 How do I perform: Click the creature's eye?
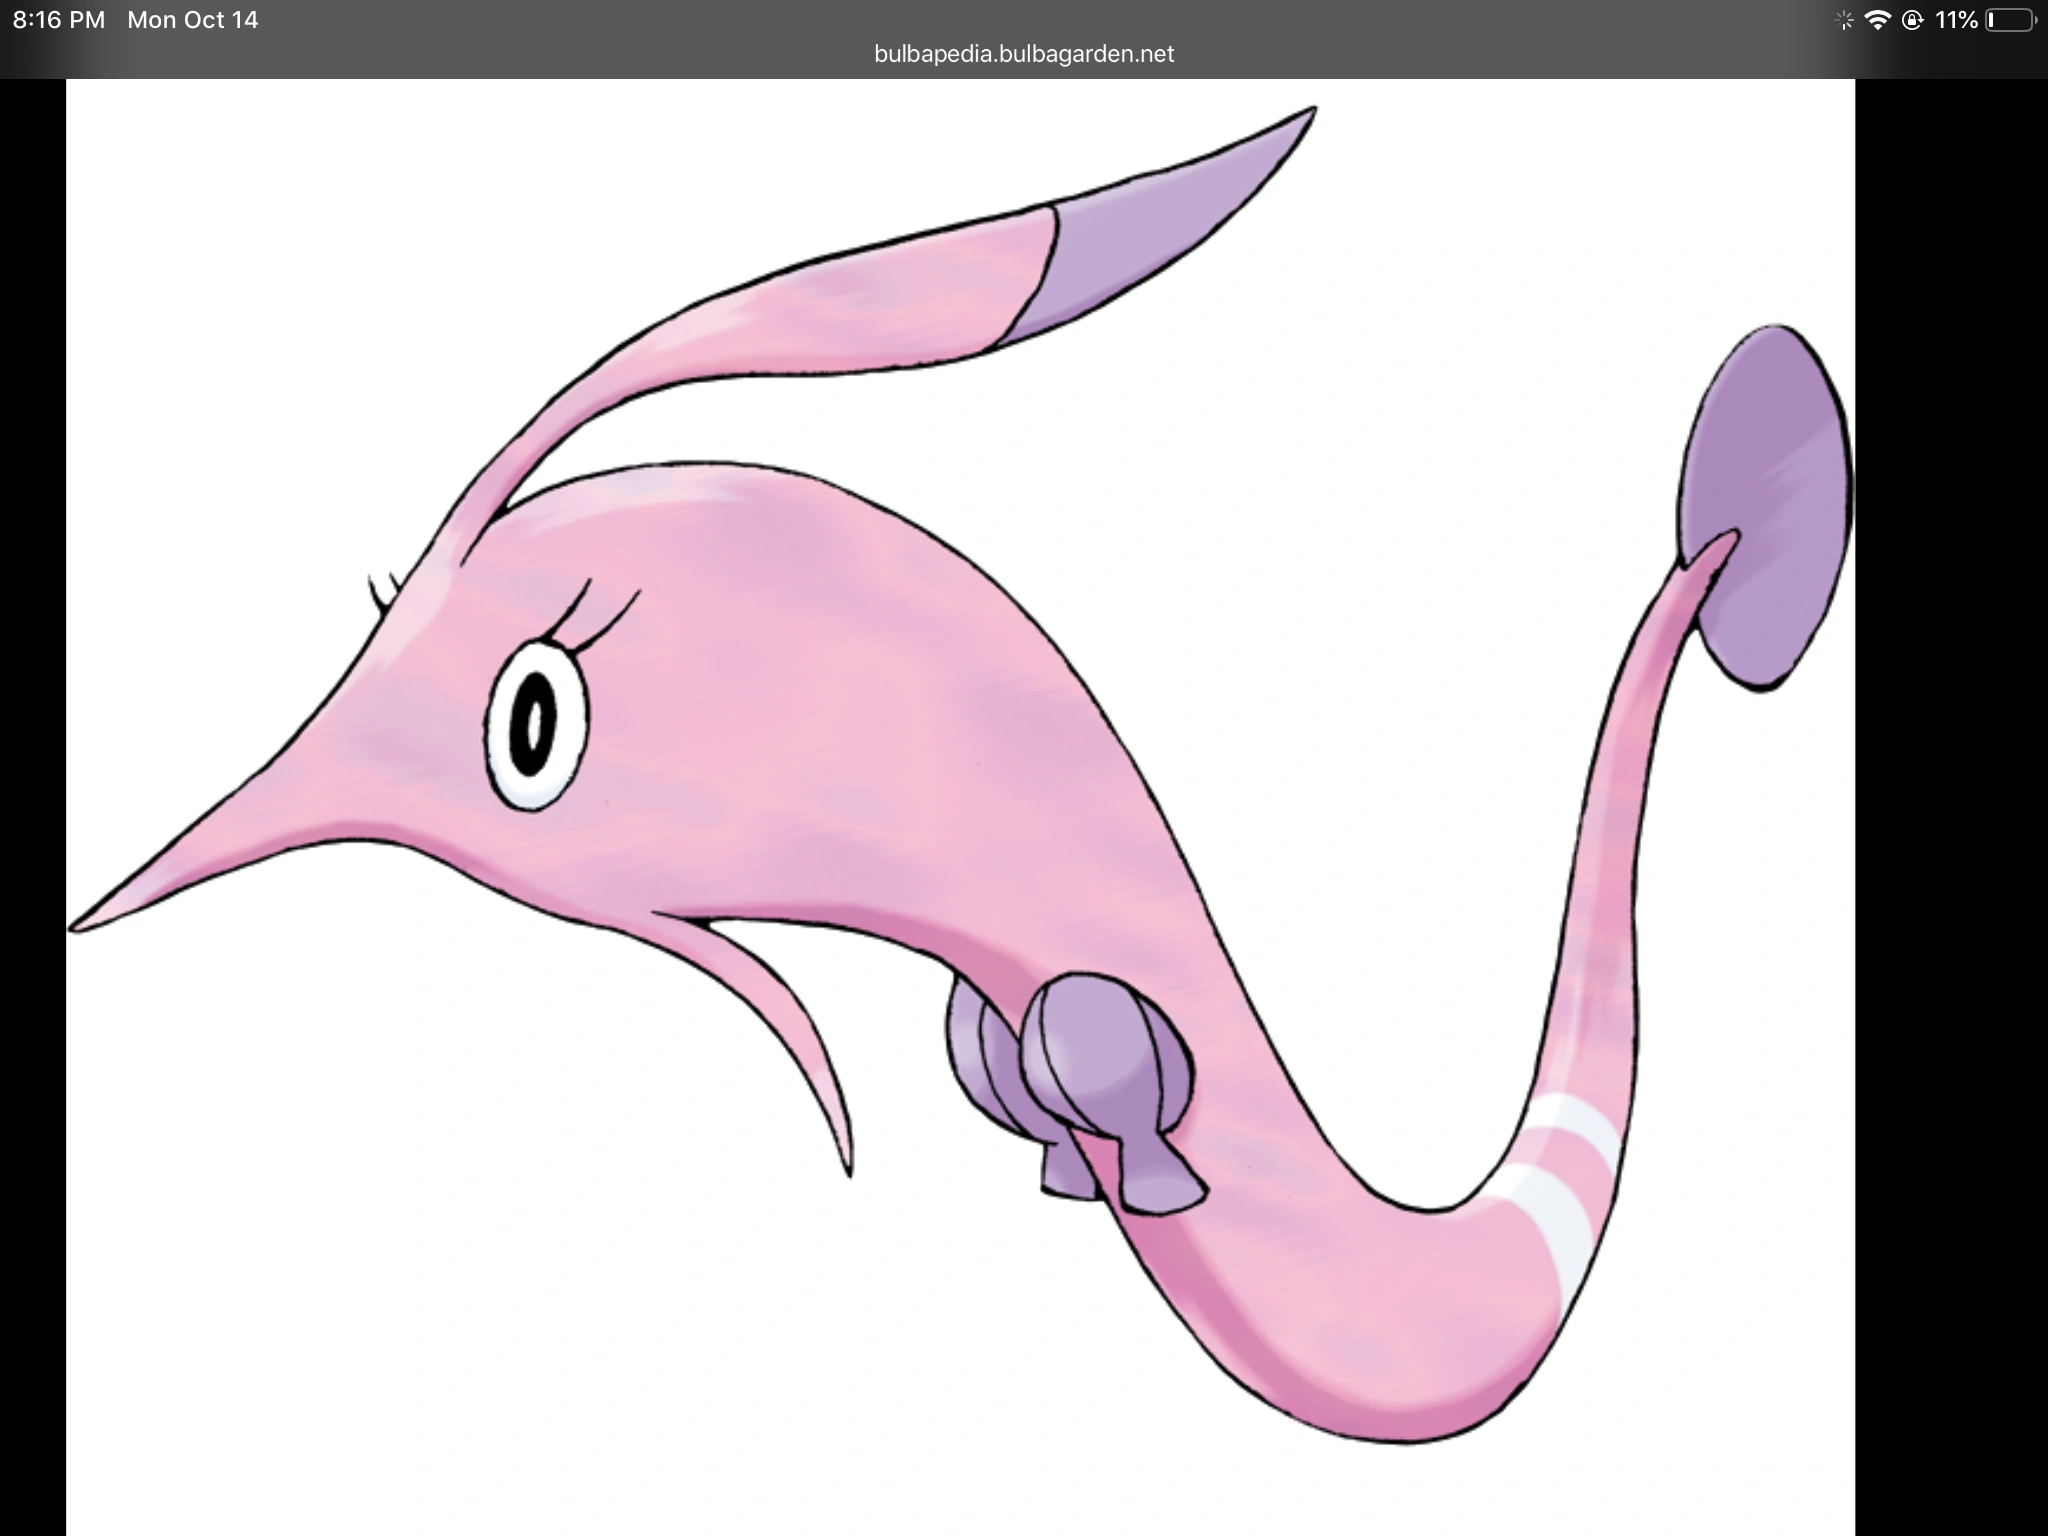(537, 724)
